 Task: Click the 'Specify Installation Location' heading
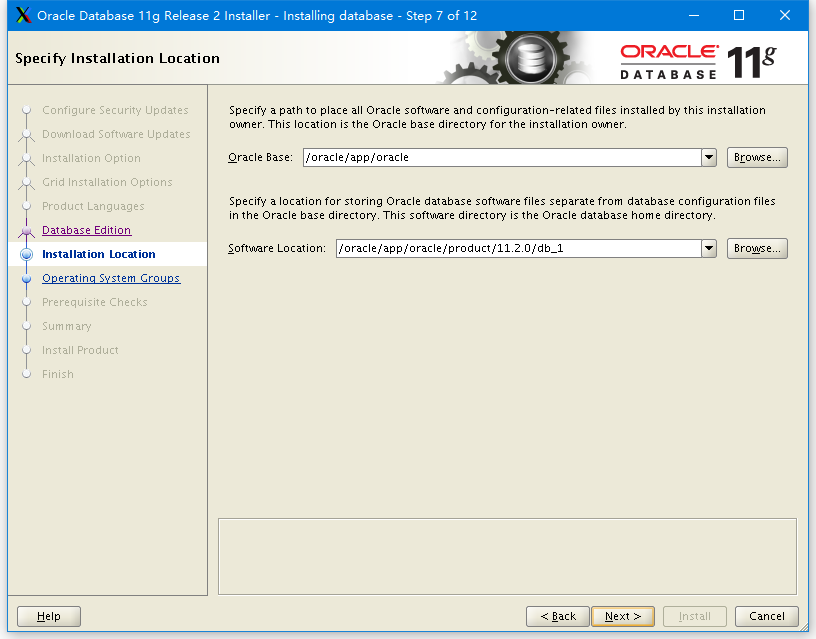[x=117, y=58]
